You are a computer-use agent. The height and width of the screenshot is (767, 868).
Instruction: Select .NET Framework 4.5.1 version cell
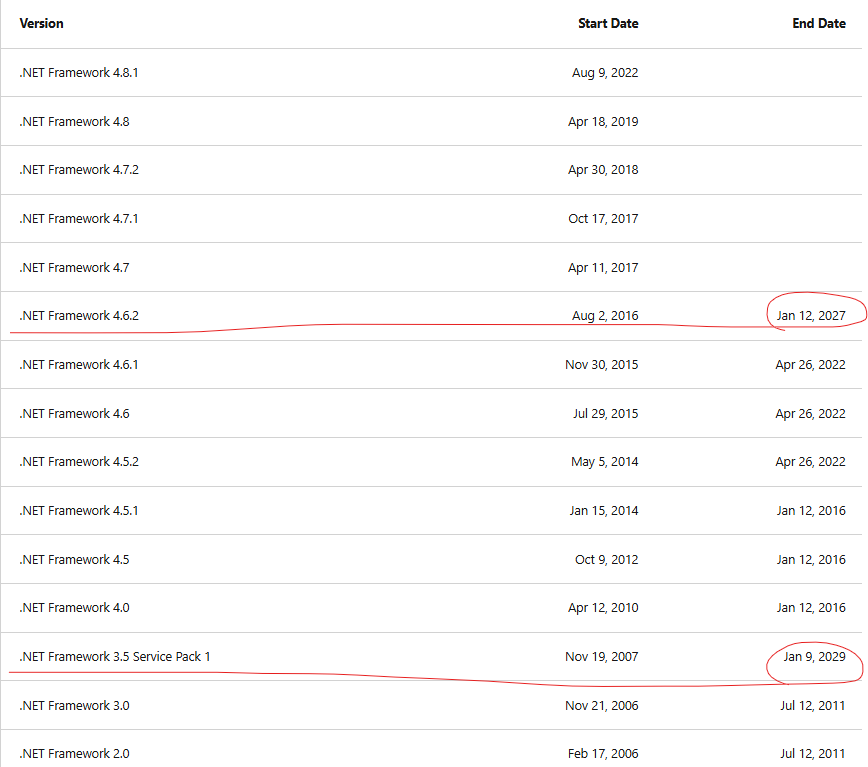point(79,510)
